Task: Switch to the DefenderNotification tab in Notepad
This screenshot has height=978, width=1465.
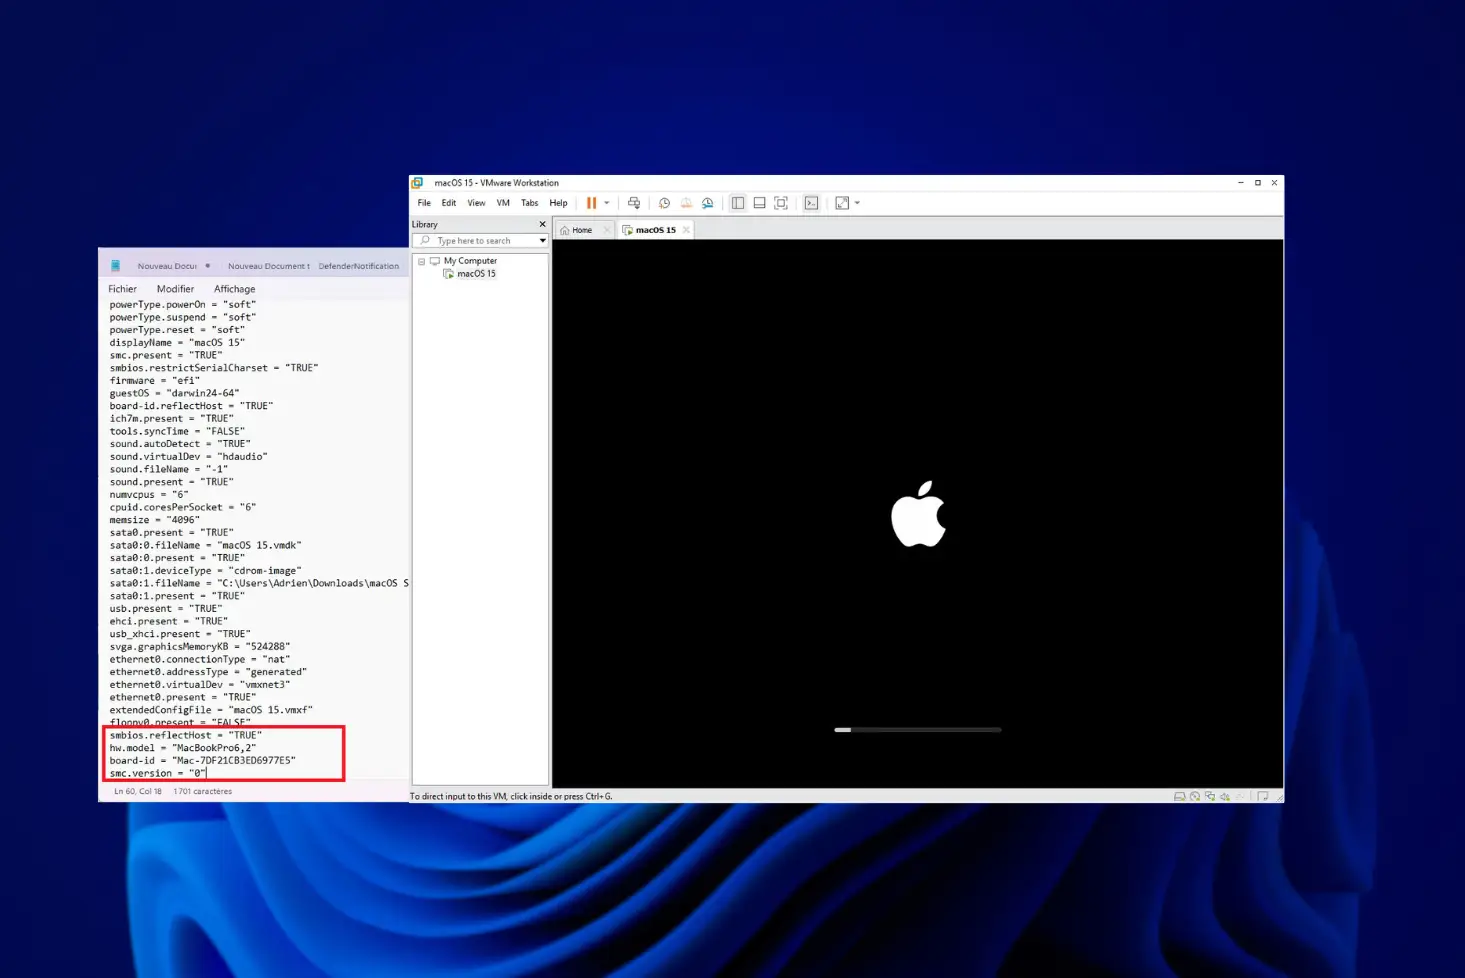Action: tap(359, 266)
